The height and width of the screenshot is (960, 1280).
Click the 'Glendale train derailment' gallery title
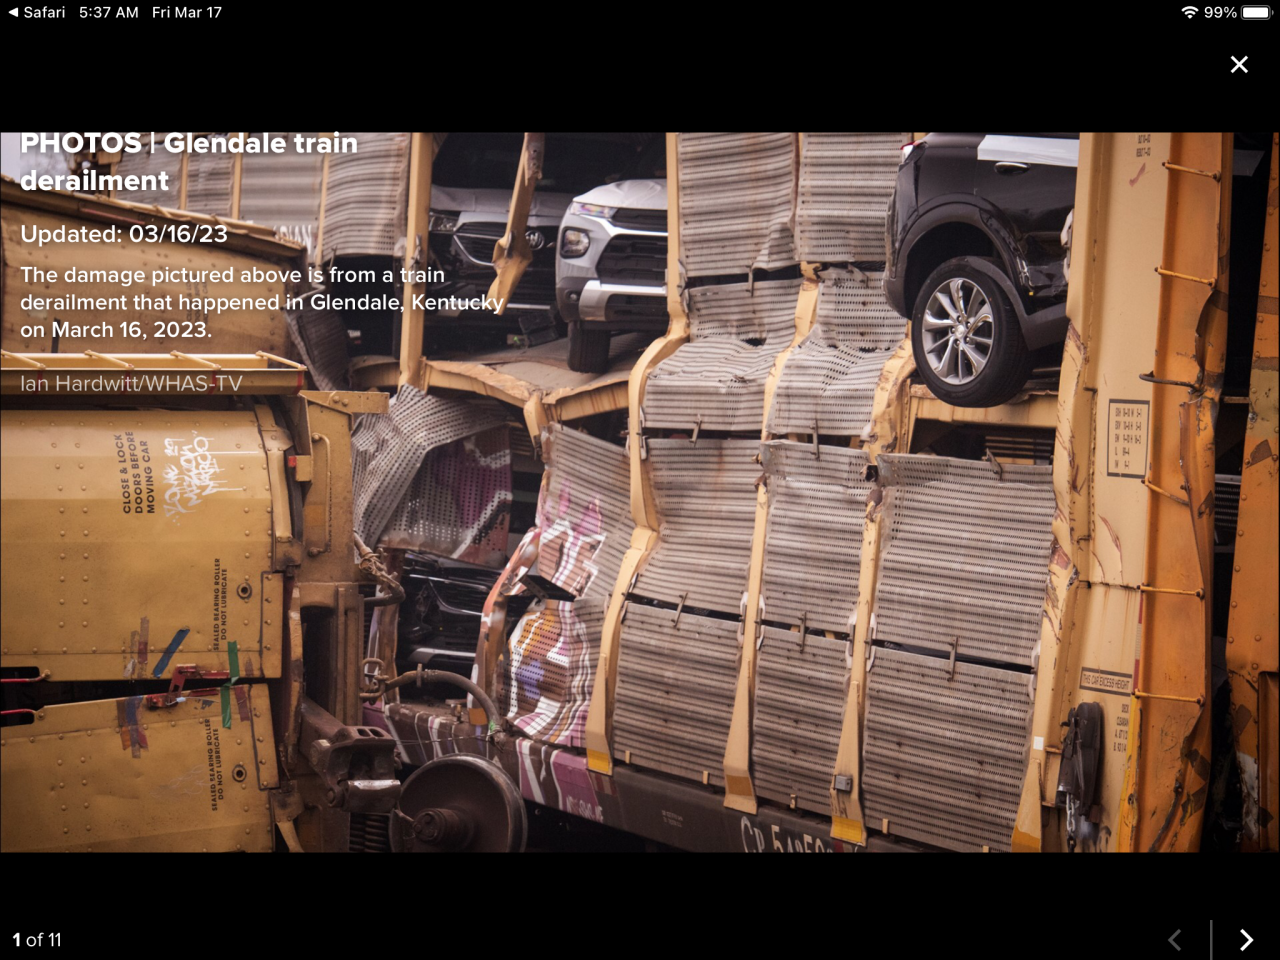pyautogui.click(x=188, y=161)
